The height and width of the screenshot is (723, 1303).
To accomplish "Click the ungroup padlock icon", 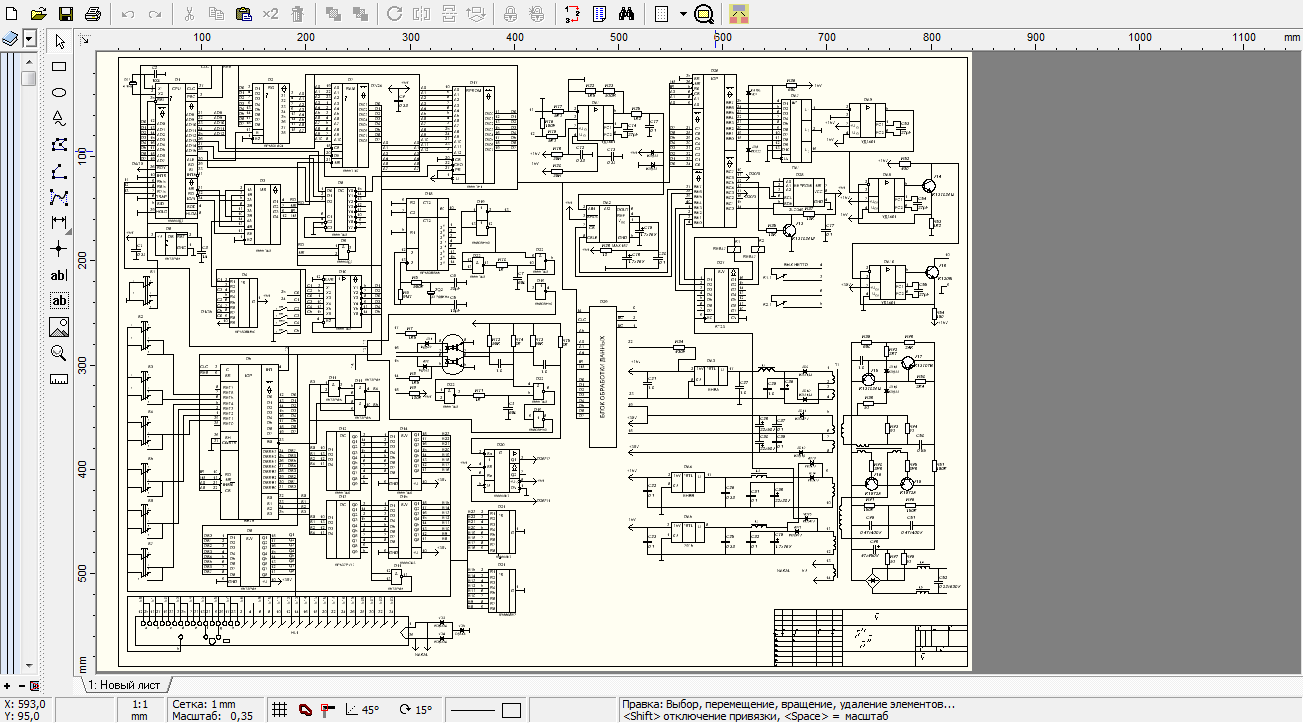I will tap(537, 14).
